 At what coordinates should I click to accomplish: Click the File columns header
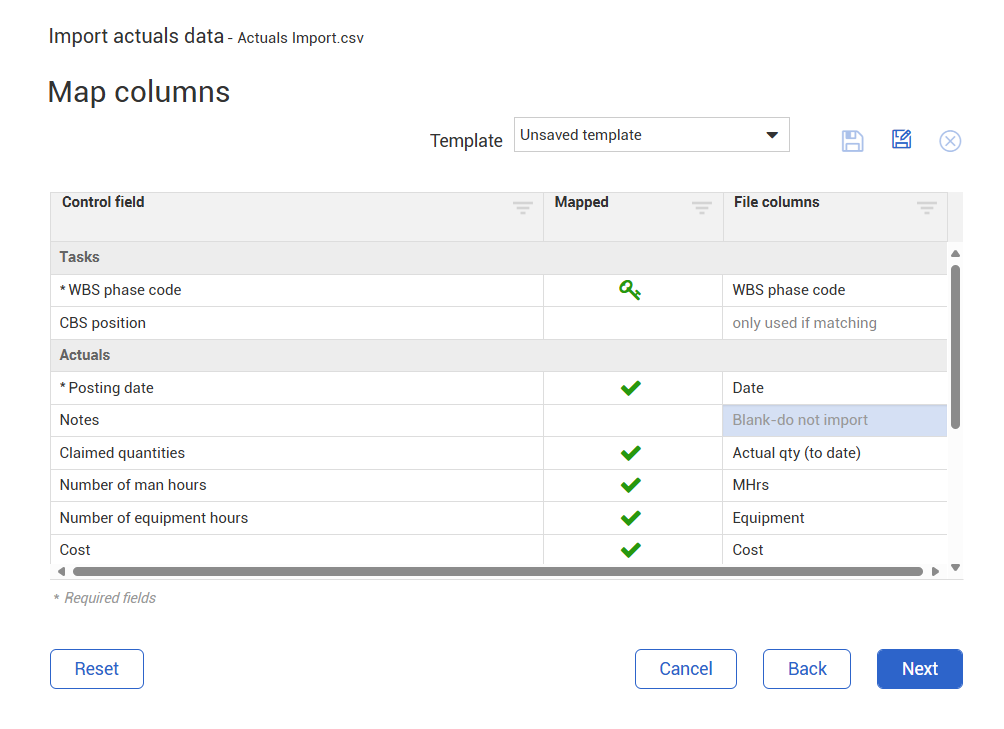coord(776,202)
